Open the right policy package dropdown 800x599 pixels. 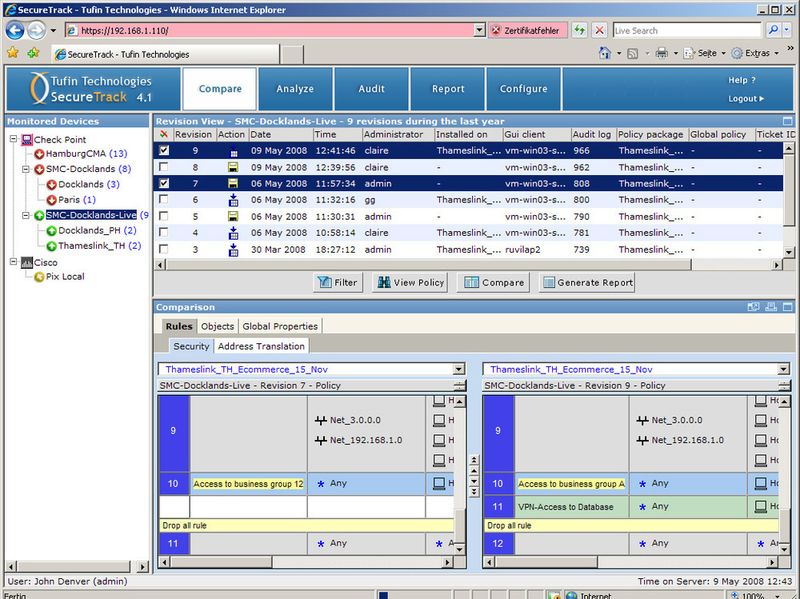tap(784, 369)
